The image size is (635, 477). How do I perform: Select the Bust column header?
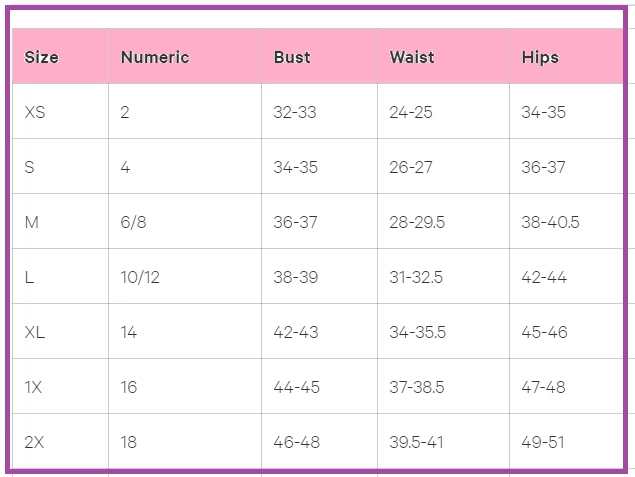[x=292, y=57]
